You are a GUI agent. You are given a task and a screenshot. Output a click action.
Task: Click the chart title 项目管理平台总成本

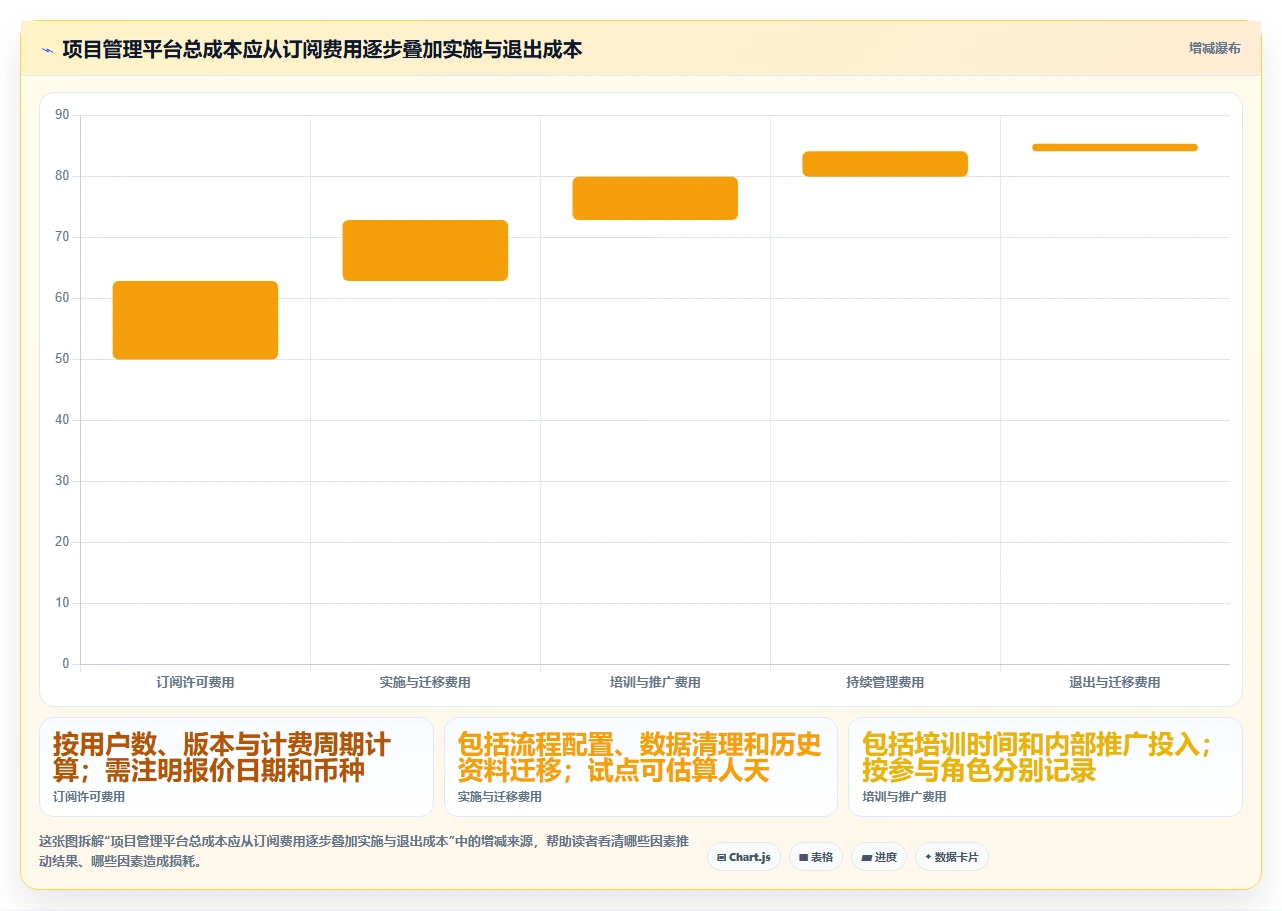[322, 49]
